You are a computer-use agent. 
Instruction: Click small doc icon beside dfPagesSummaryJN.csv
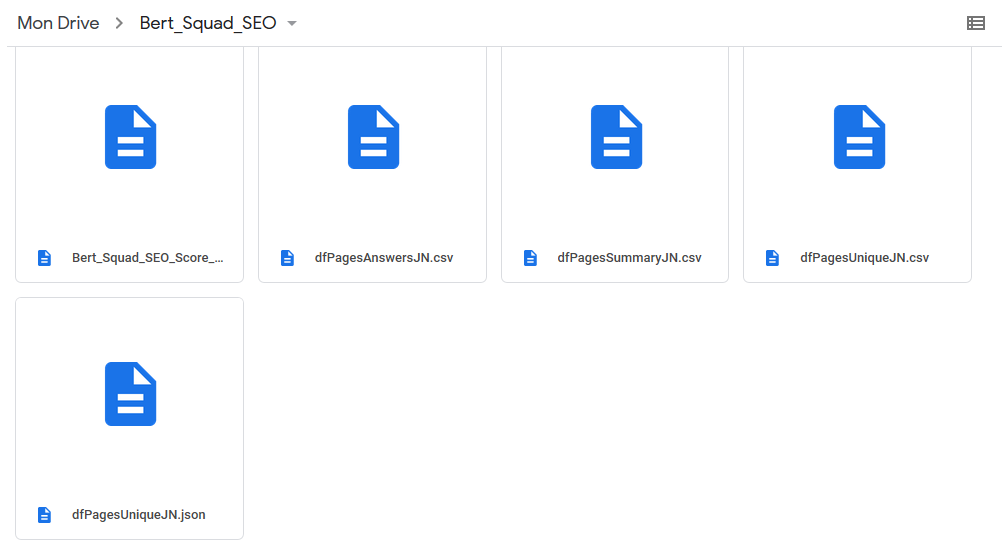coord(530,257)
